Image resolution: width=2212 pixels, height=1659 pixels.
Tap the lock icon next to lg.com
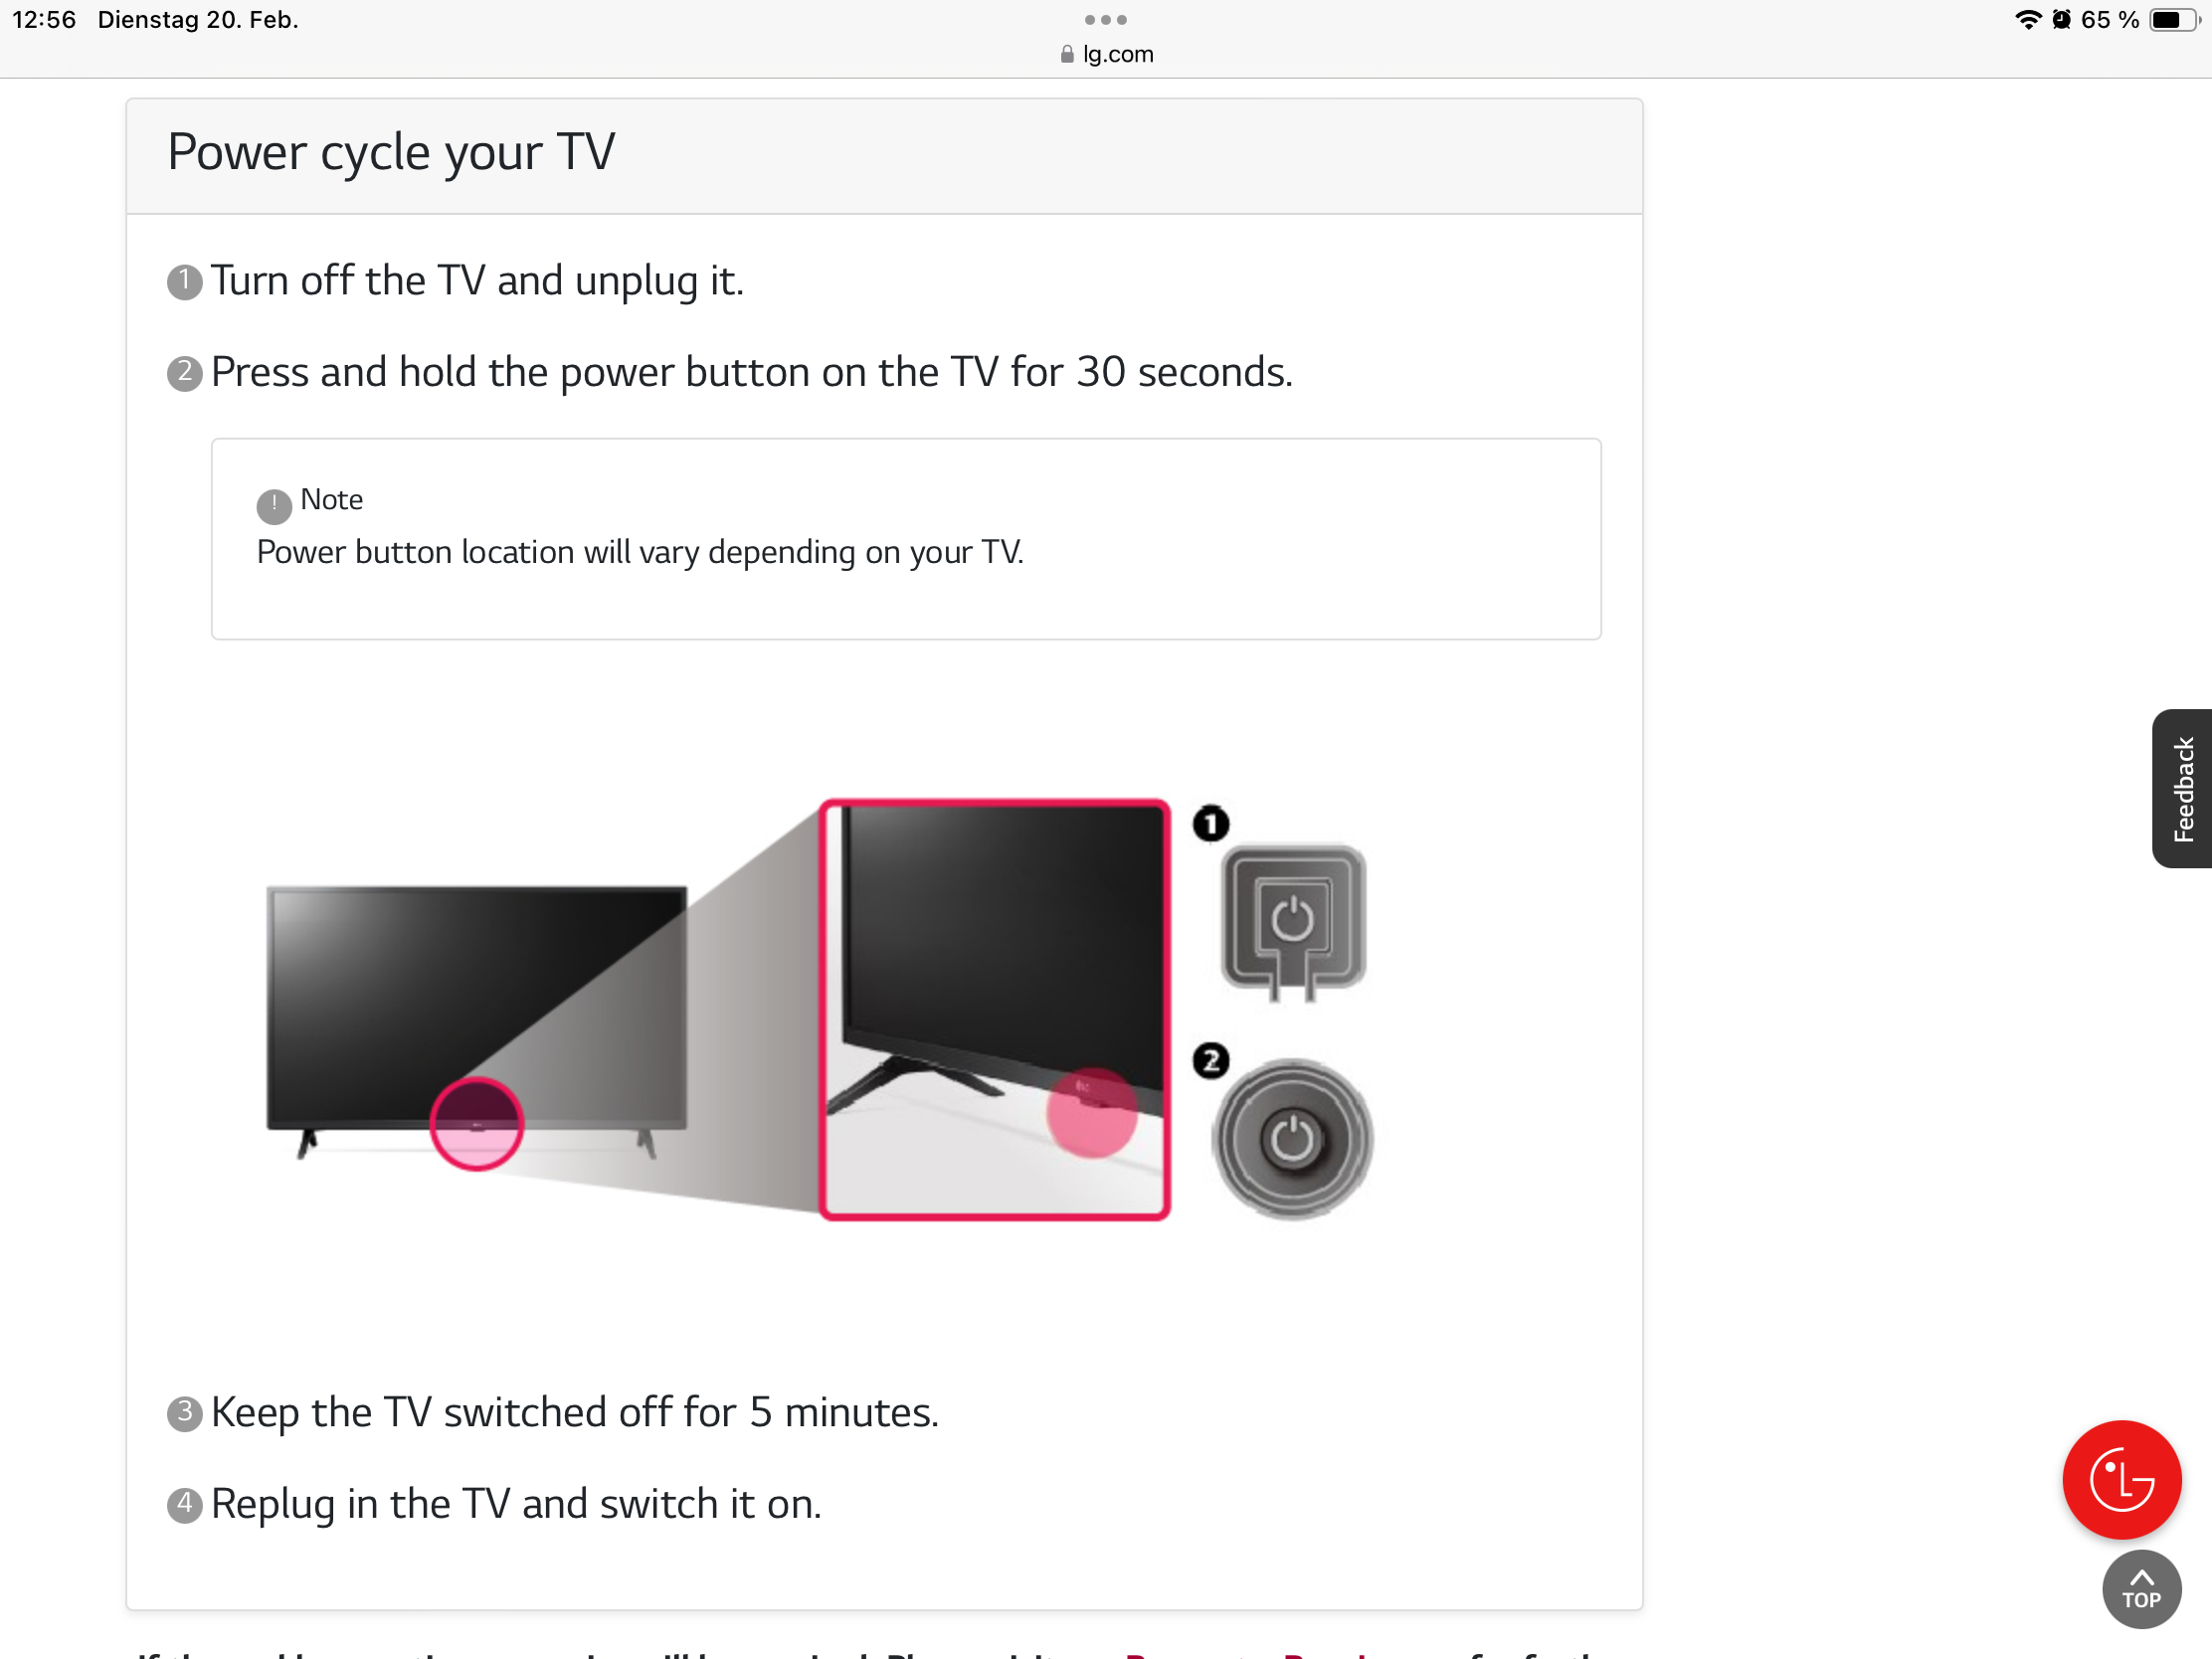tap(1066, 54)
